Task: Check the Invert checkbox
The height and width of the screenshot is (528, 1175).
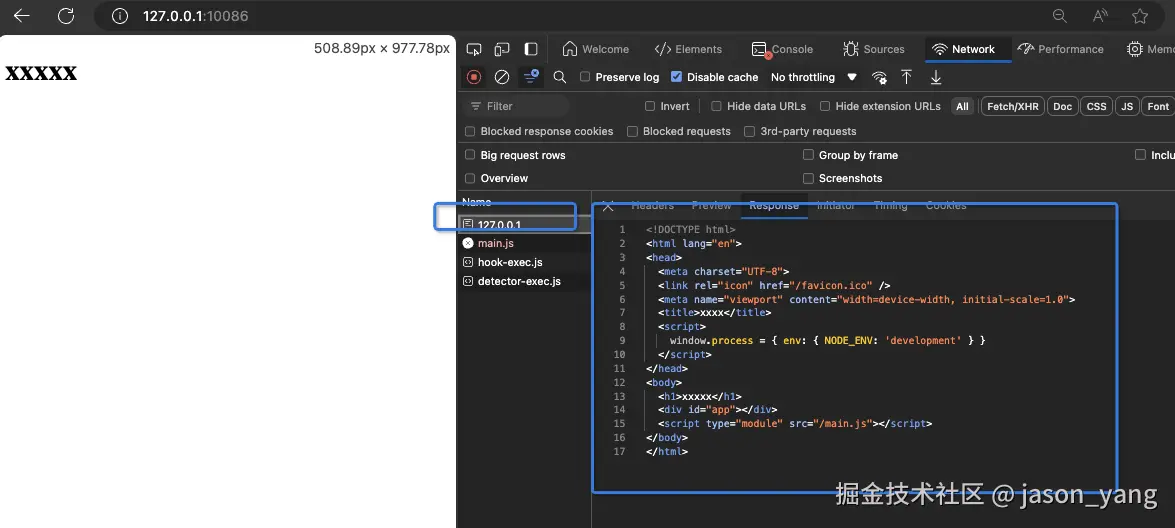Action: click(x=650, y=106)
